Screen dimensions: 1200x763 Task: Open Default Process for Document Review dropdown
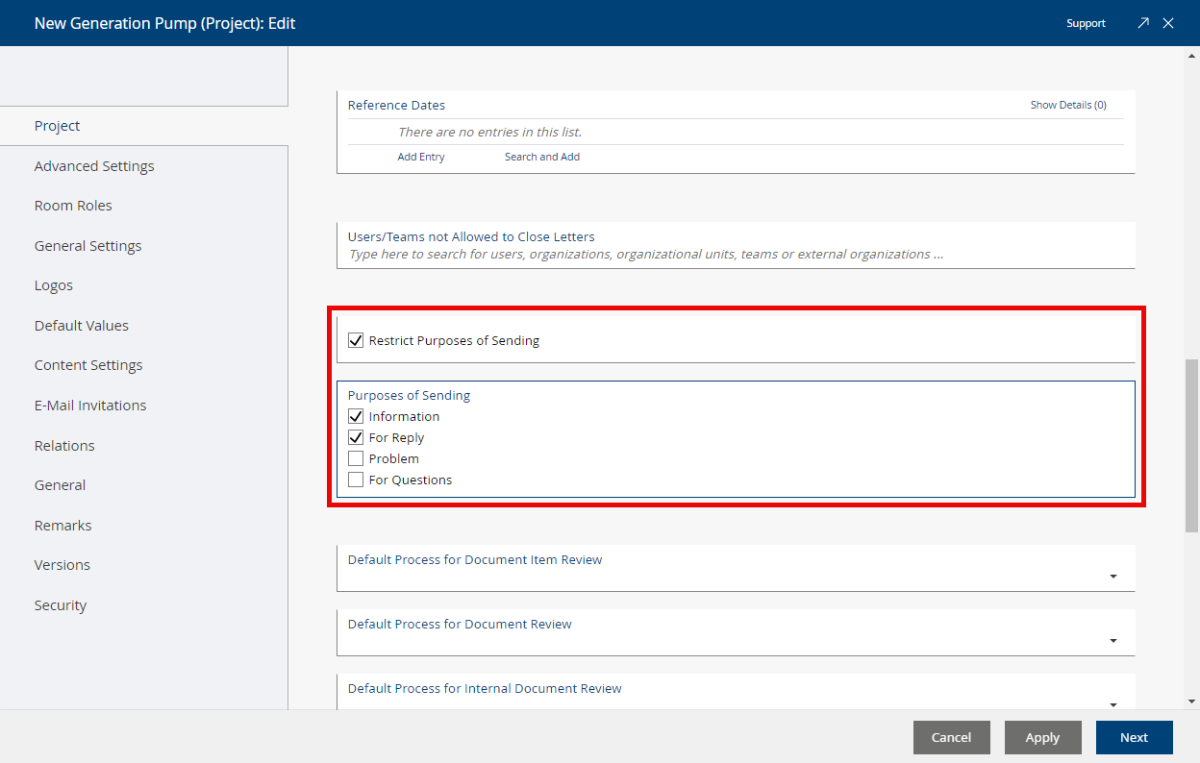pos(1113,641)
